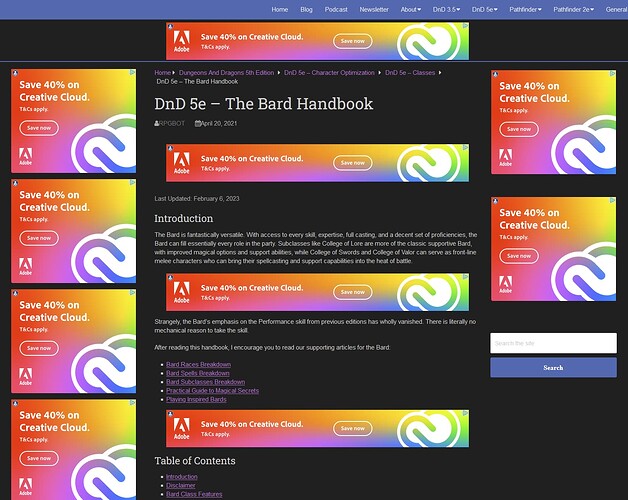Click the Table of Contents heading
628x500 pixels.
[195, 461]
